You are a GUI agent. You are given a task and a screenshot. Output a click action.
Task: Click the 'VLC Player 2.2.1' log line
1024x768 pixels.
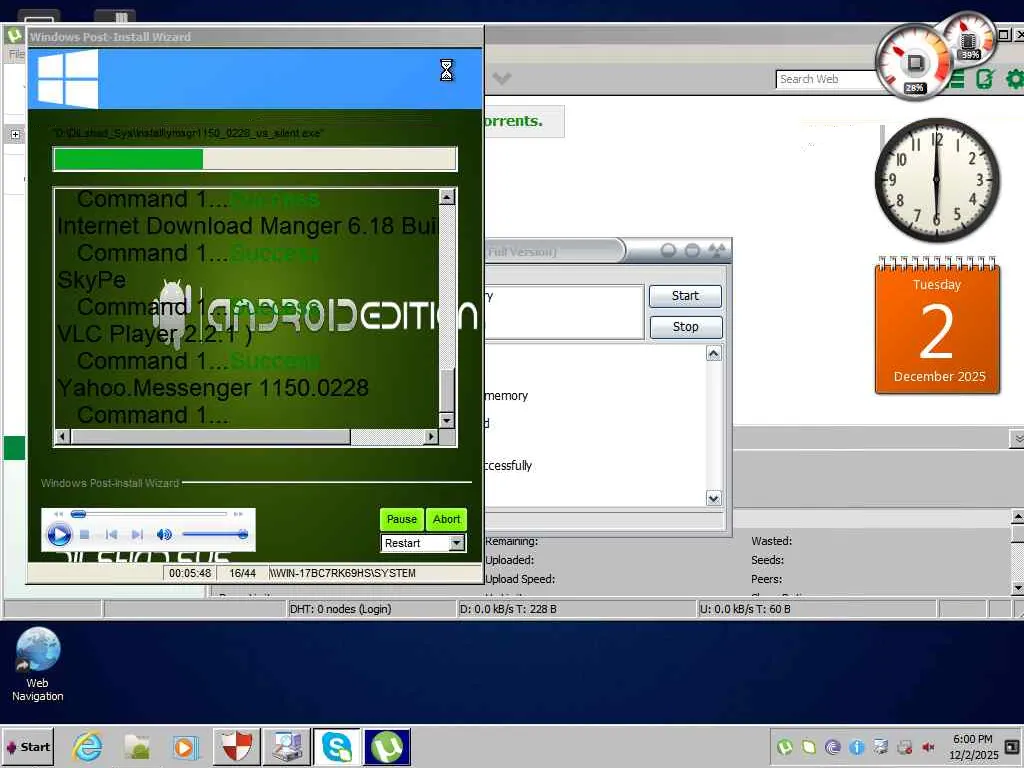pyautogui.click(x=154, y=334)
